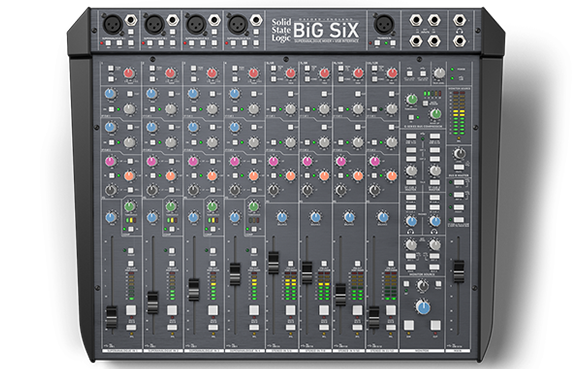
Task: Click the headphone icon between output jacks
Action: pos(459,31)
